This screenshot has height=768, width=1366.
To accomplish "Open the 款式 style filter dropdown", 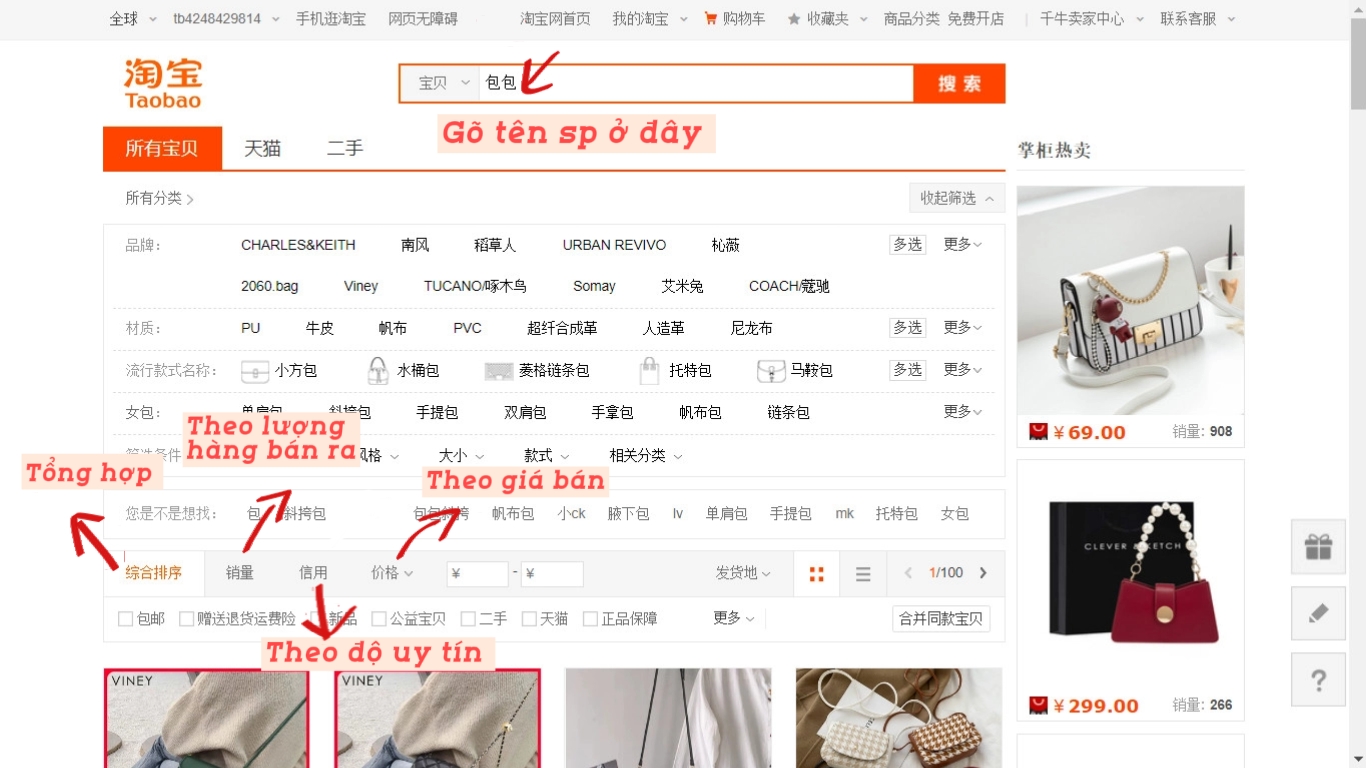I will coord(547,455).
